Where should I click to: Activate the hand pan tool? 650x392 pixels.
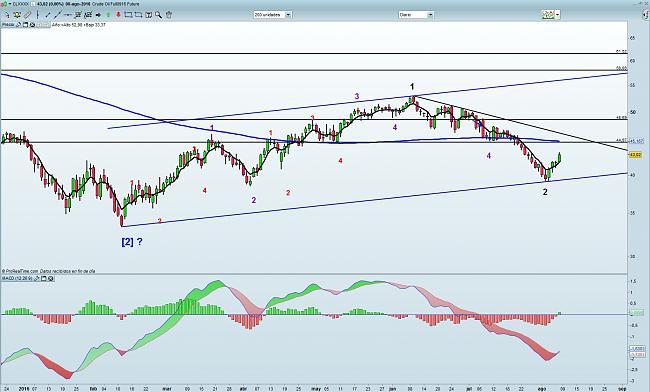pyautogui.click(x=169, y=15)
